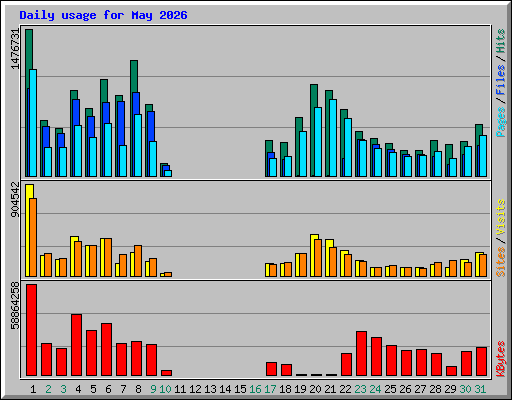512x400 pixels.
Task: Click the red KBytes bar for day 29
Action: [452, 371]
